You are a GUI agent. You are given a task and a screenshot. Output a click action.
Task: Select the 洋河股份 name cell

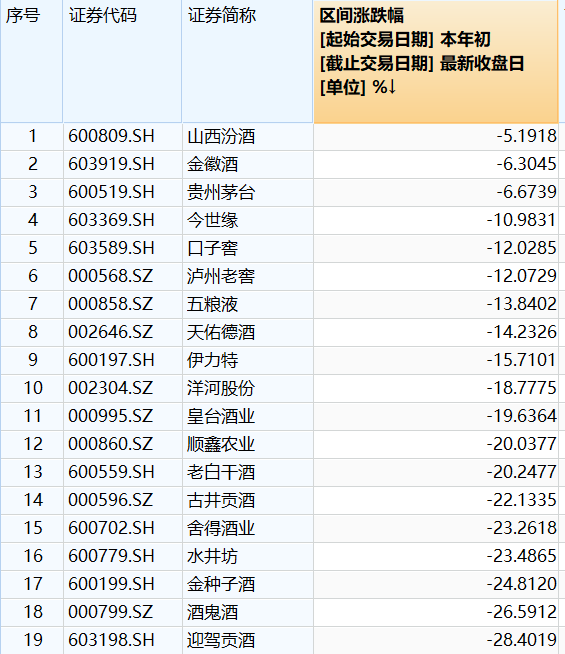coord(248,388)
